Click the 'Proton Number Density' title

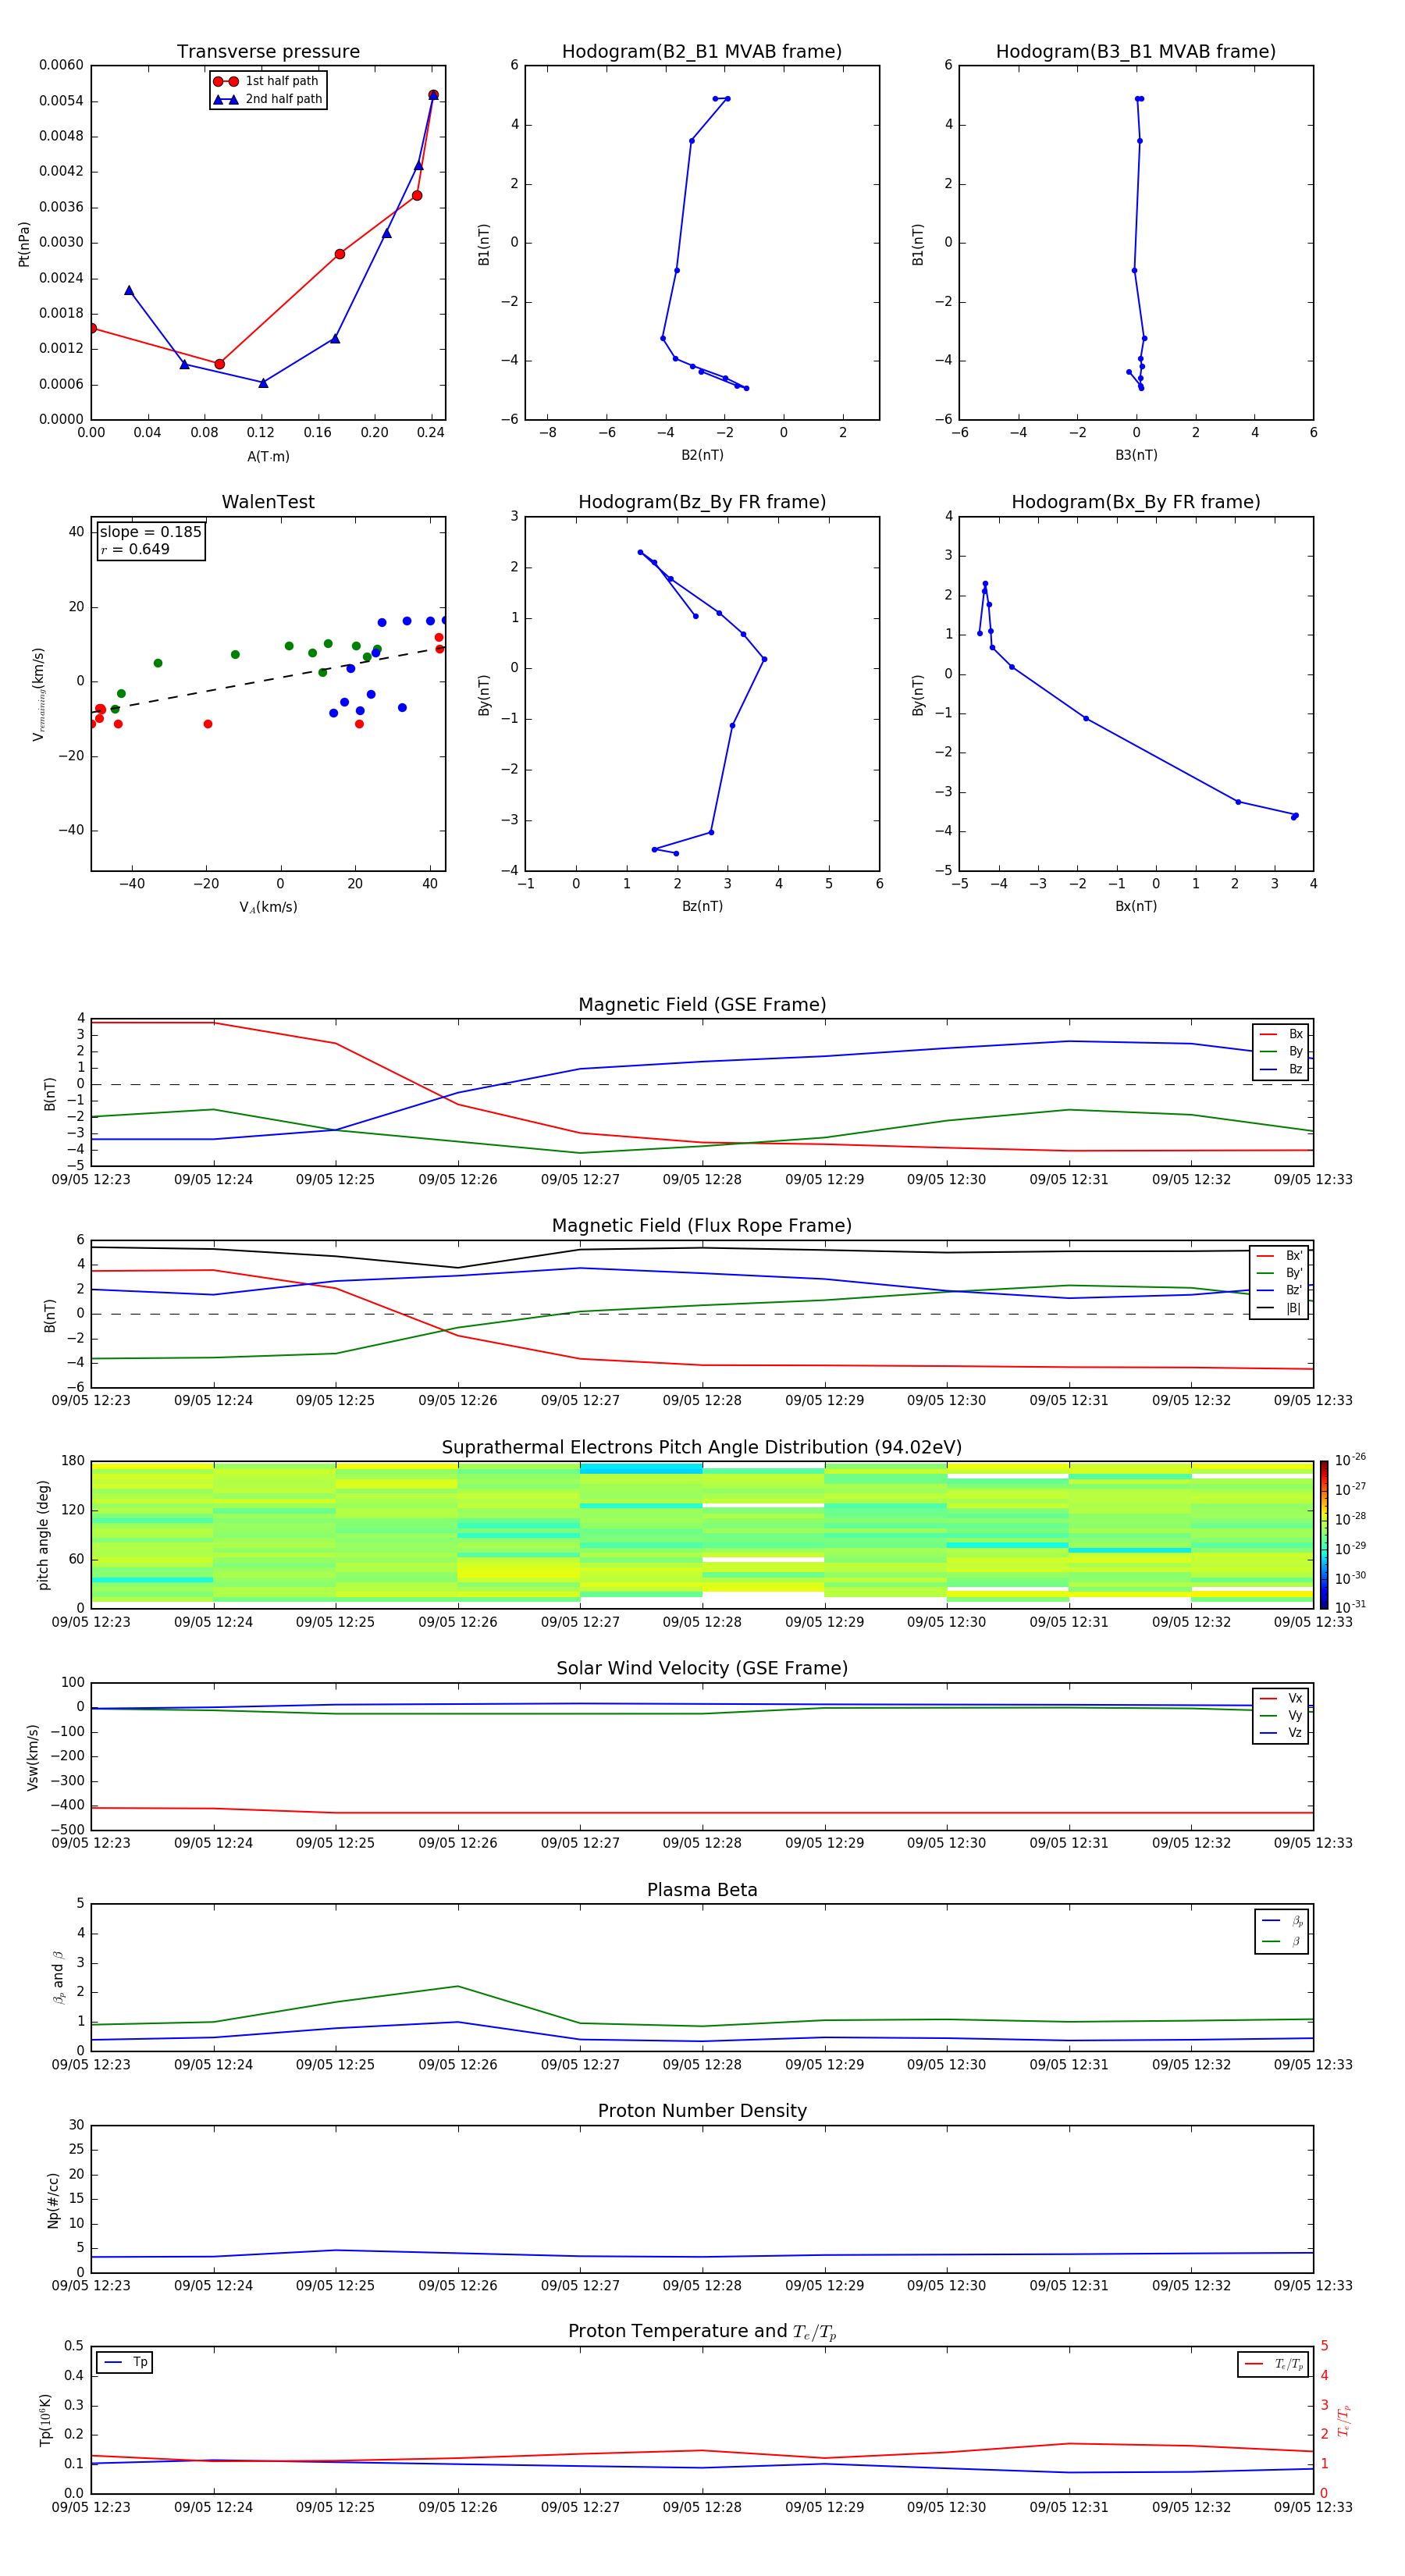(x=702, y=2111)
